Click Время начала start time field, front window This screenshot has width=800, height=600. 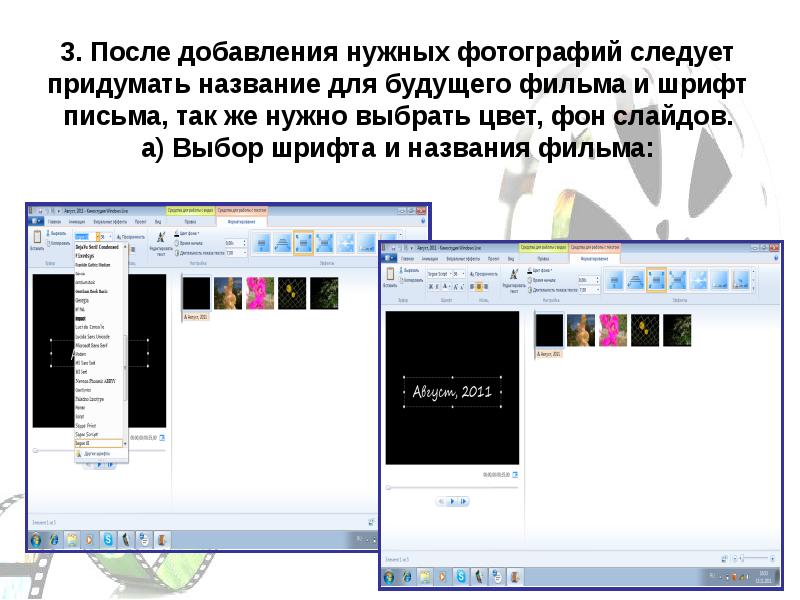click(589, 280)
